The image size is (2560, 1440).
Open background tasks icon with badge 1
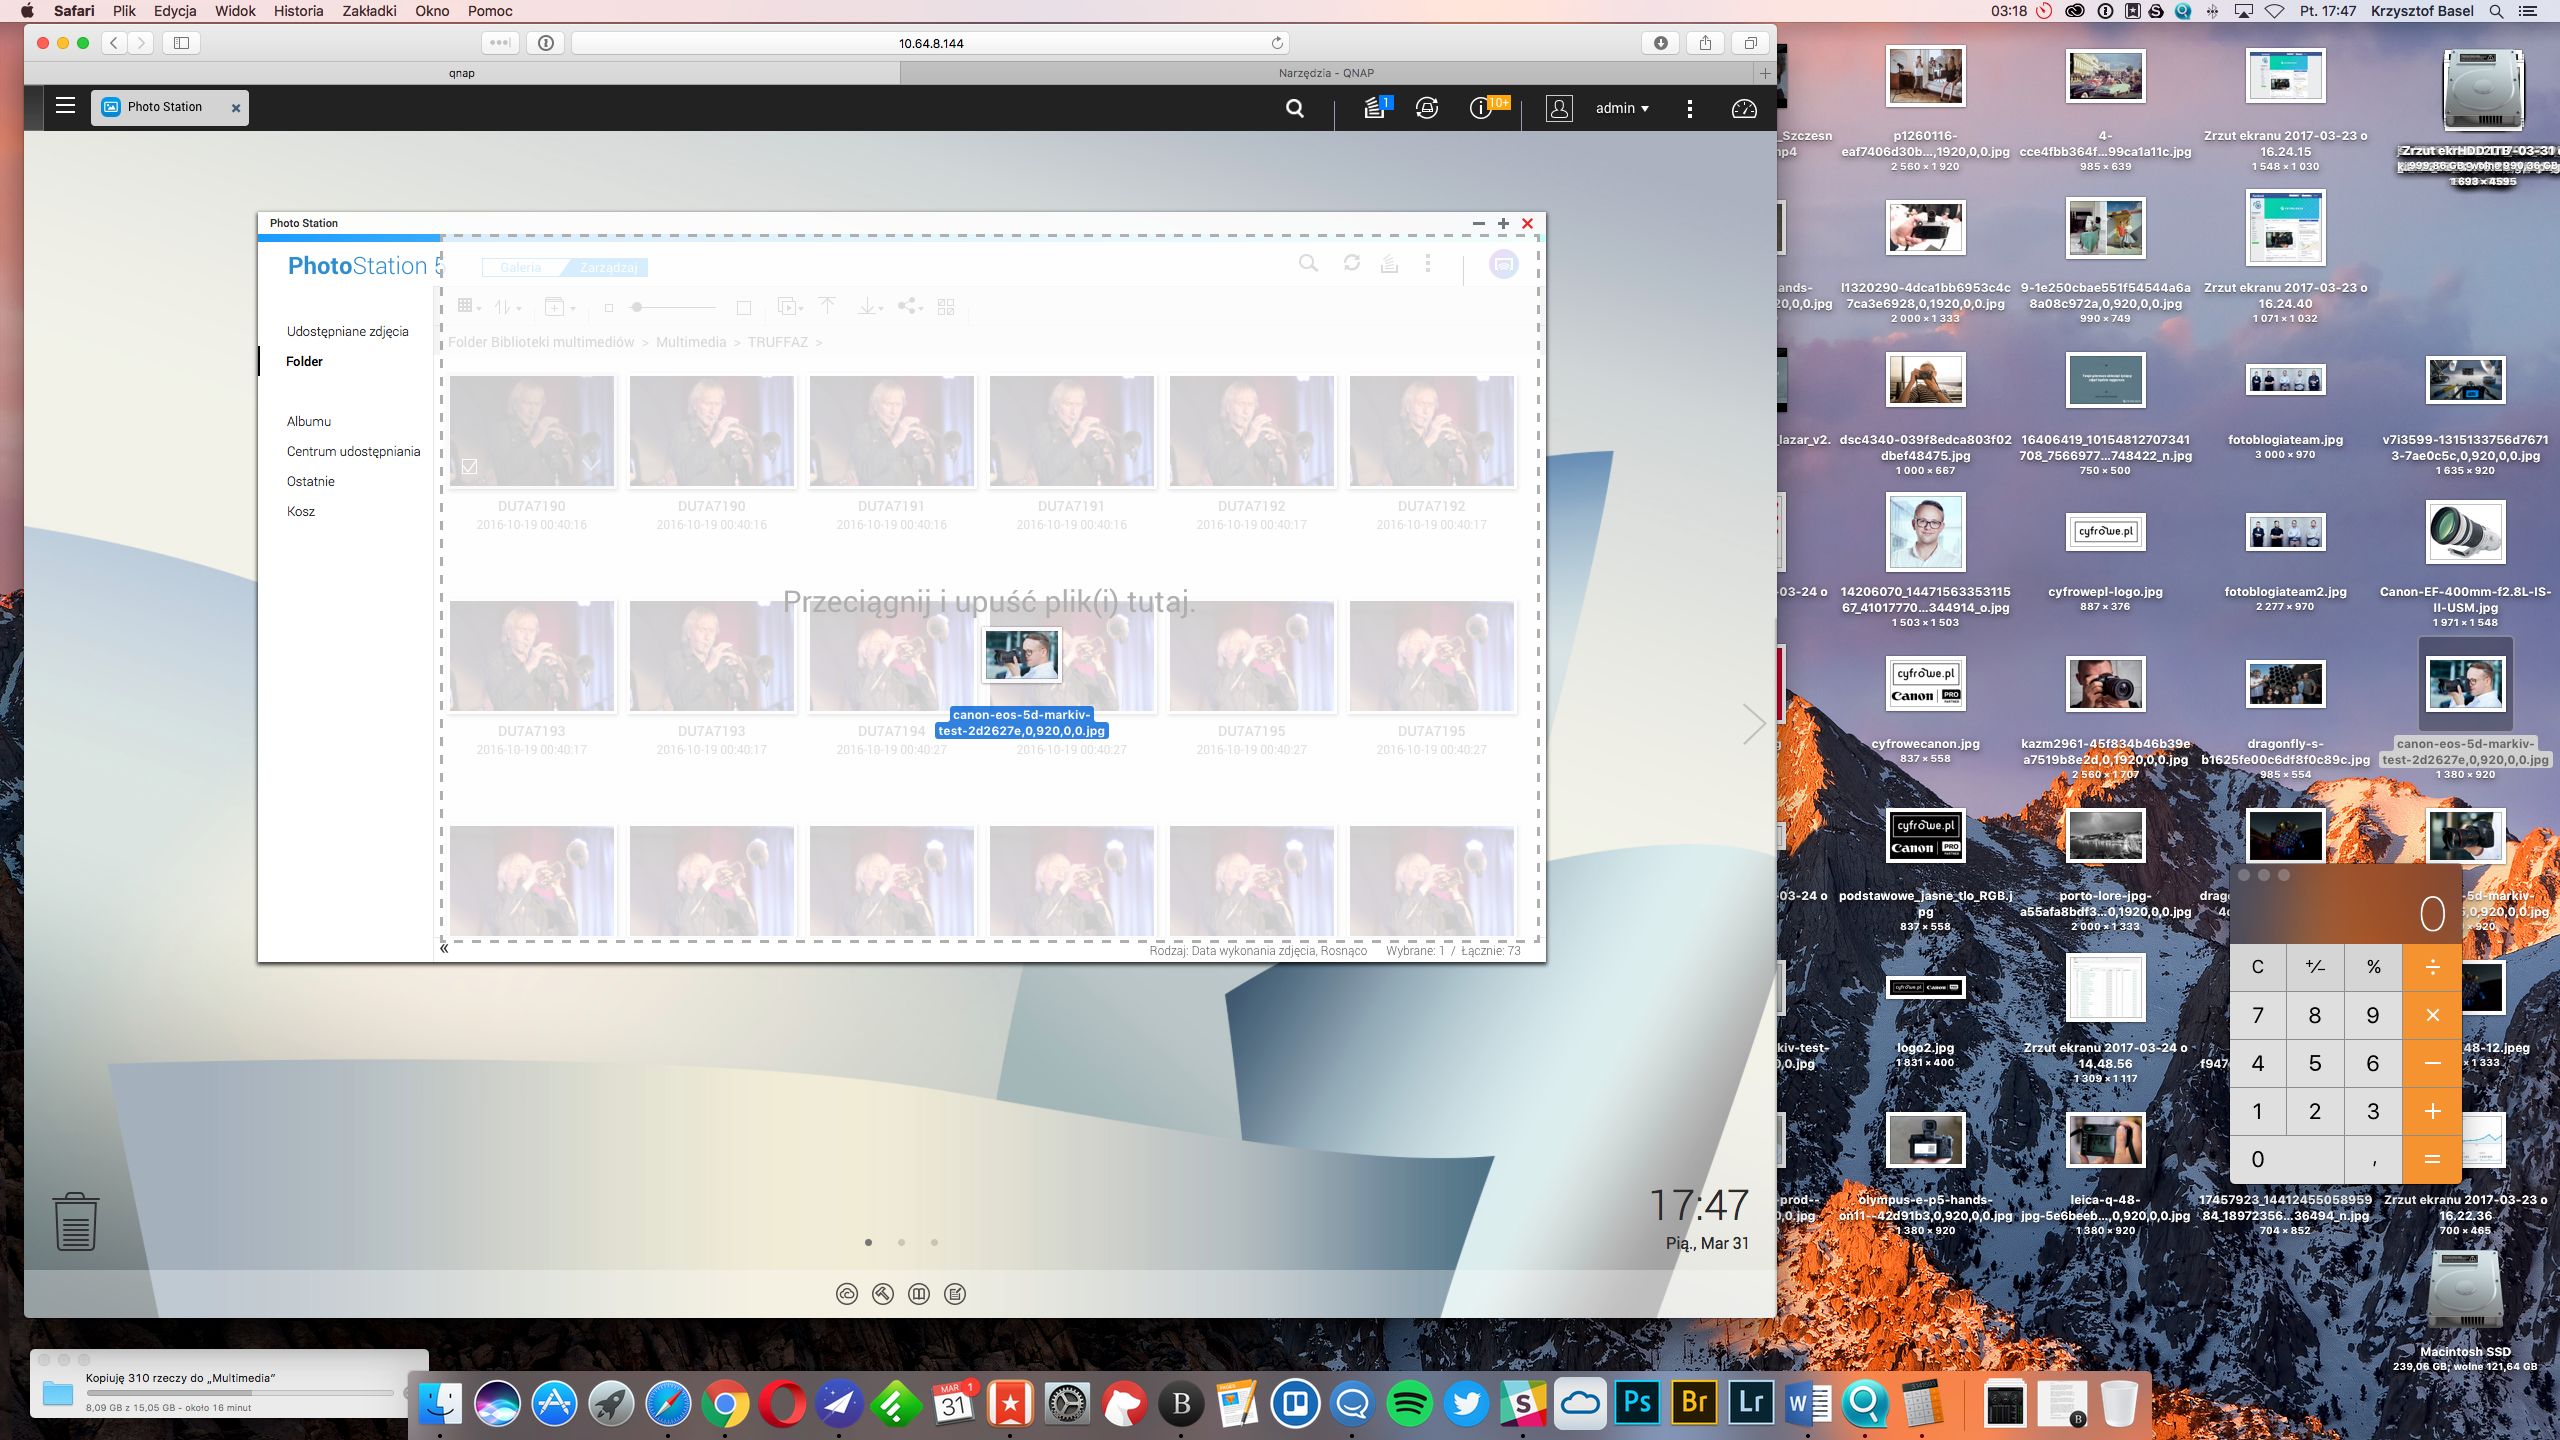(x=1376, y=108)
